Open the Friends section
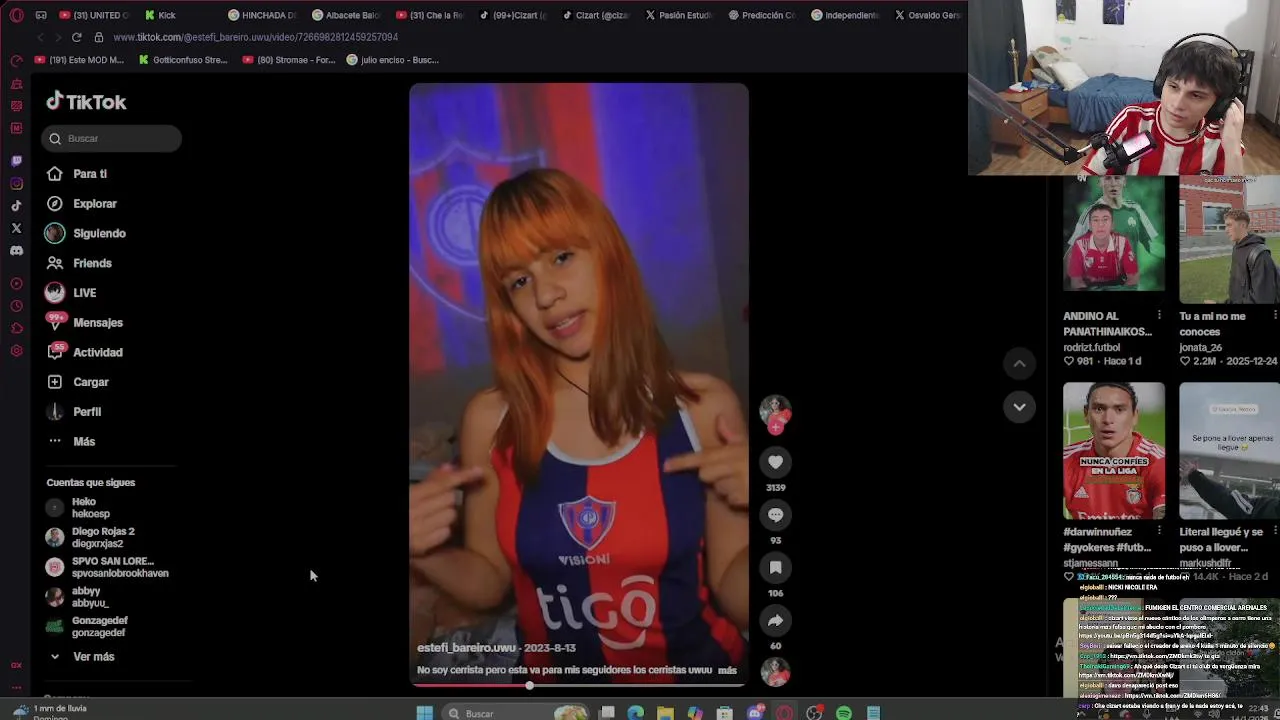 tap(79, 263)
